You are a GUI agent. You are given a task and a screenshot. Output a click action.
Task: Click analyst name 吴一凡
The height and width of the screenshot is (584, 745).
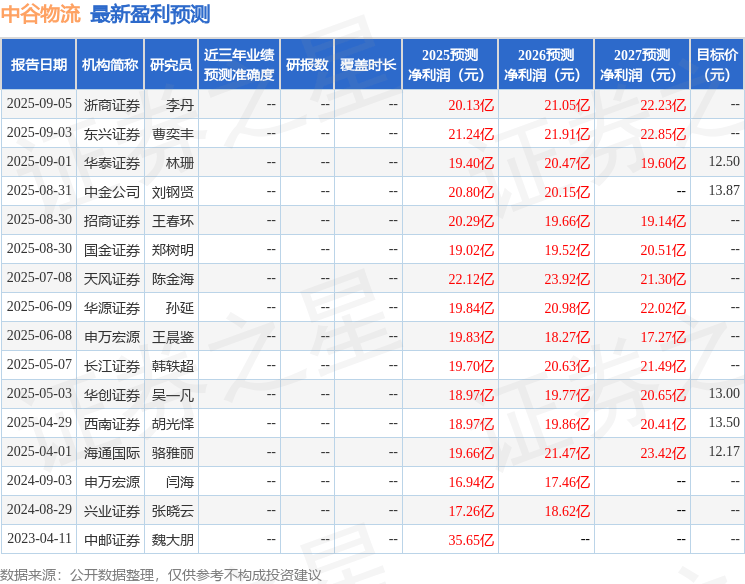coord(172,395)
